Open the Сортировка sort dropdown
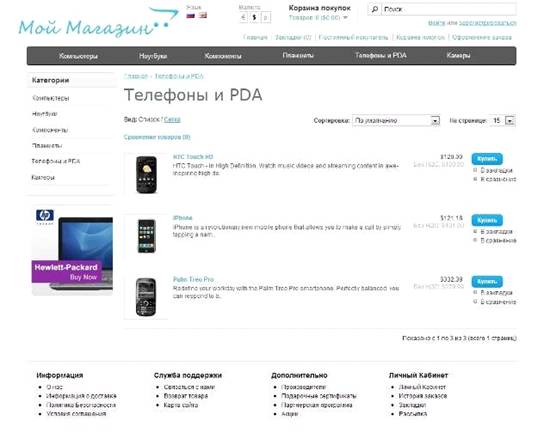 click(x=396, y=120)
